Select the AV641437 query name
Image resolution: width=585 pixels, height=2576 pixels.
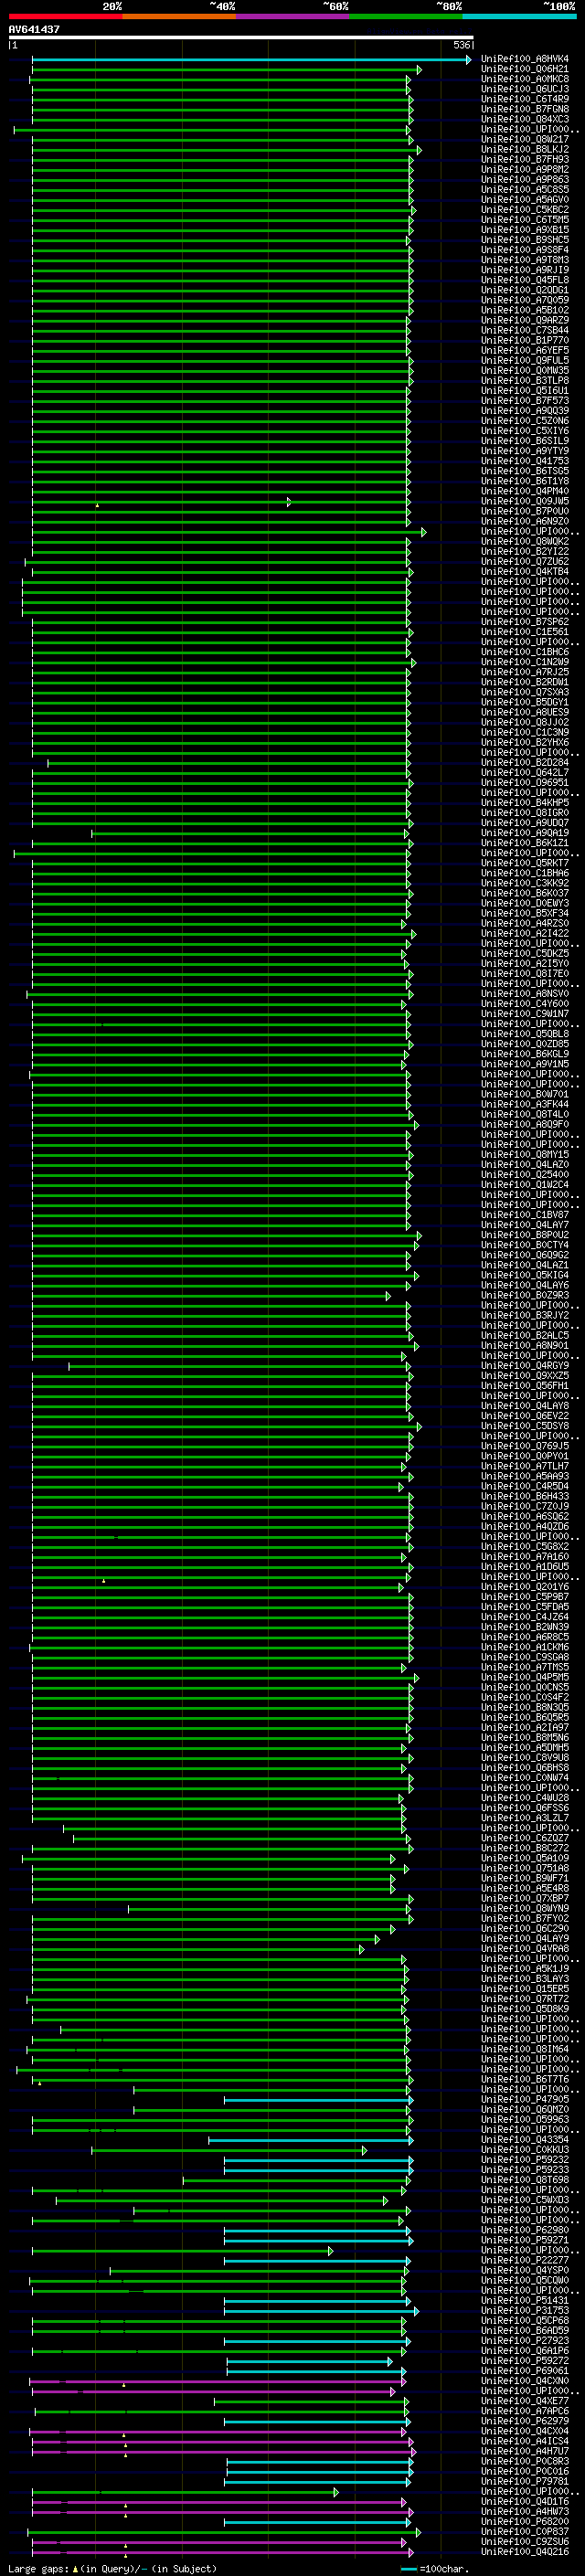pyautogui.click(x=34, y=30)
